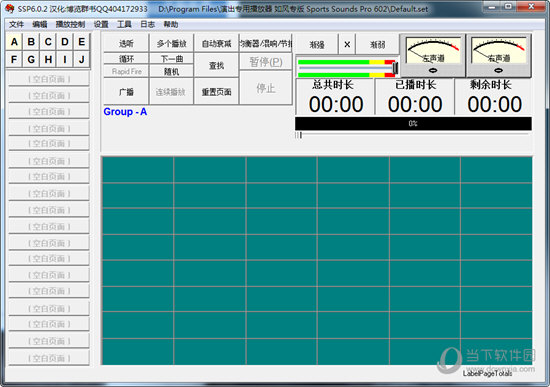Open the 帮助 menu

click(x=171, y=24)
